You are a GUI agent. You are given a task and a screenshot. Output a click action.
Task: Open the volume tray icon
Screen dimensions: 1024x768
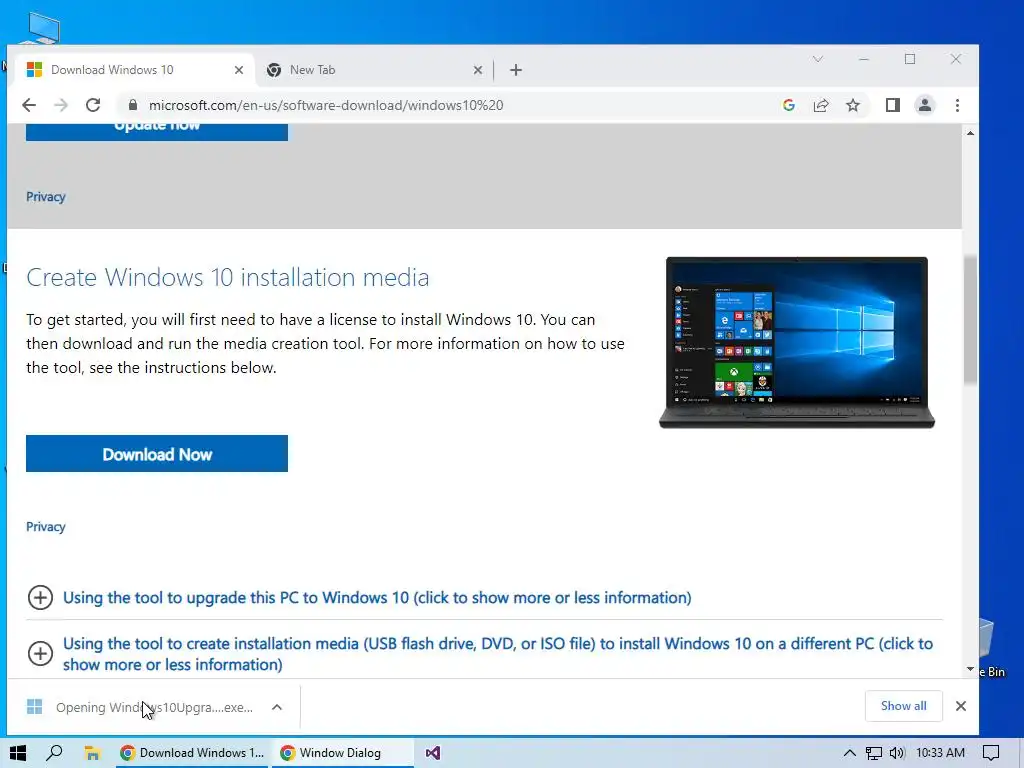[x=897, y=753]
